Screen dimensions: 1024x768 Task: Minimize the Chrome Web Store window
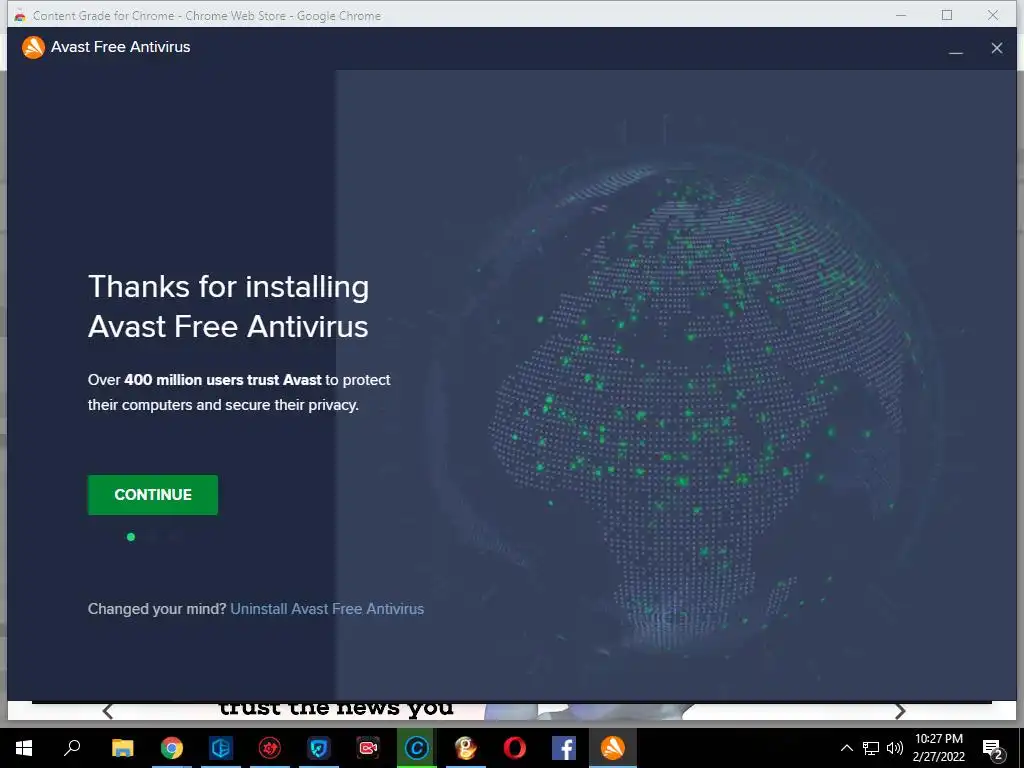click(901, 15)
